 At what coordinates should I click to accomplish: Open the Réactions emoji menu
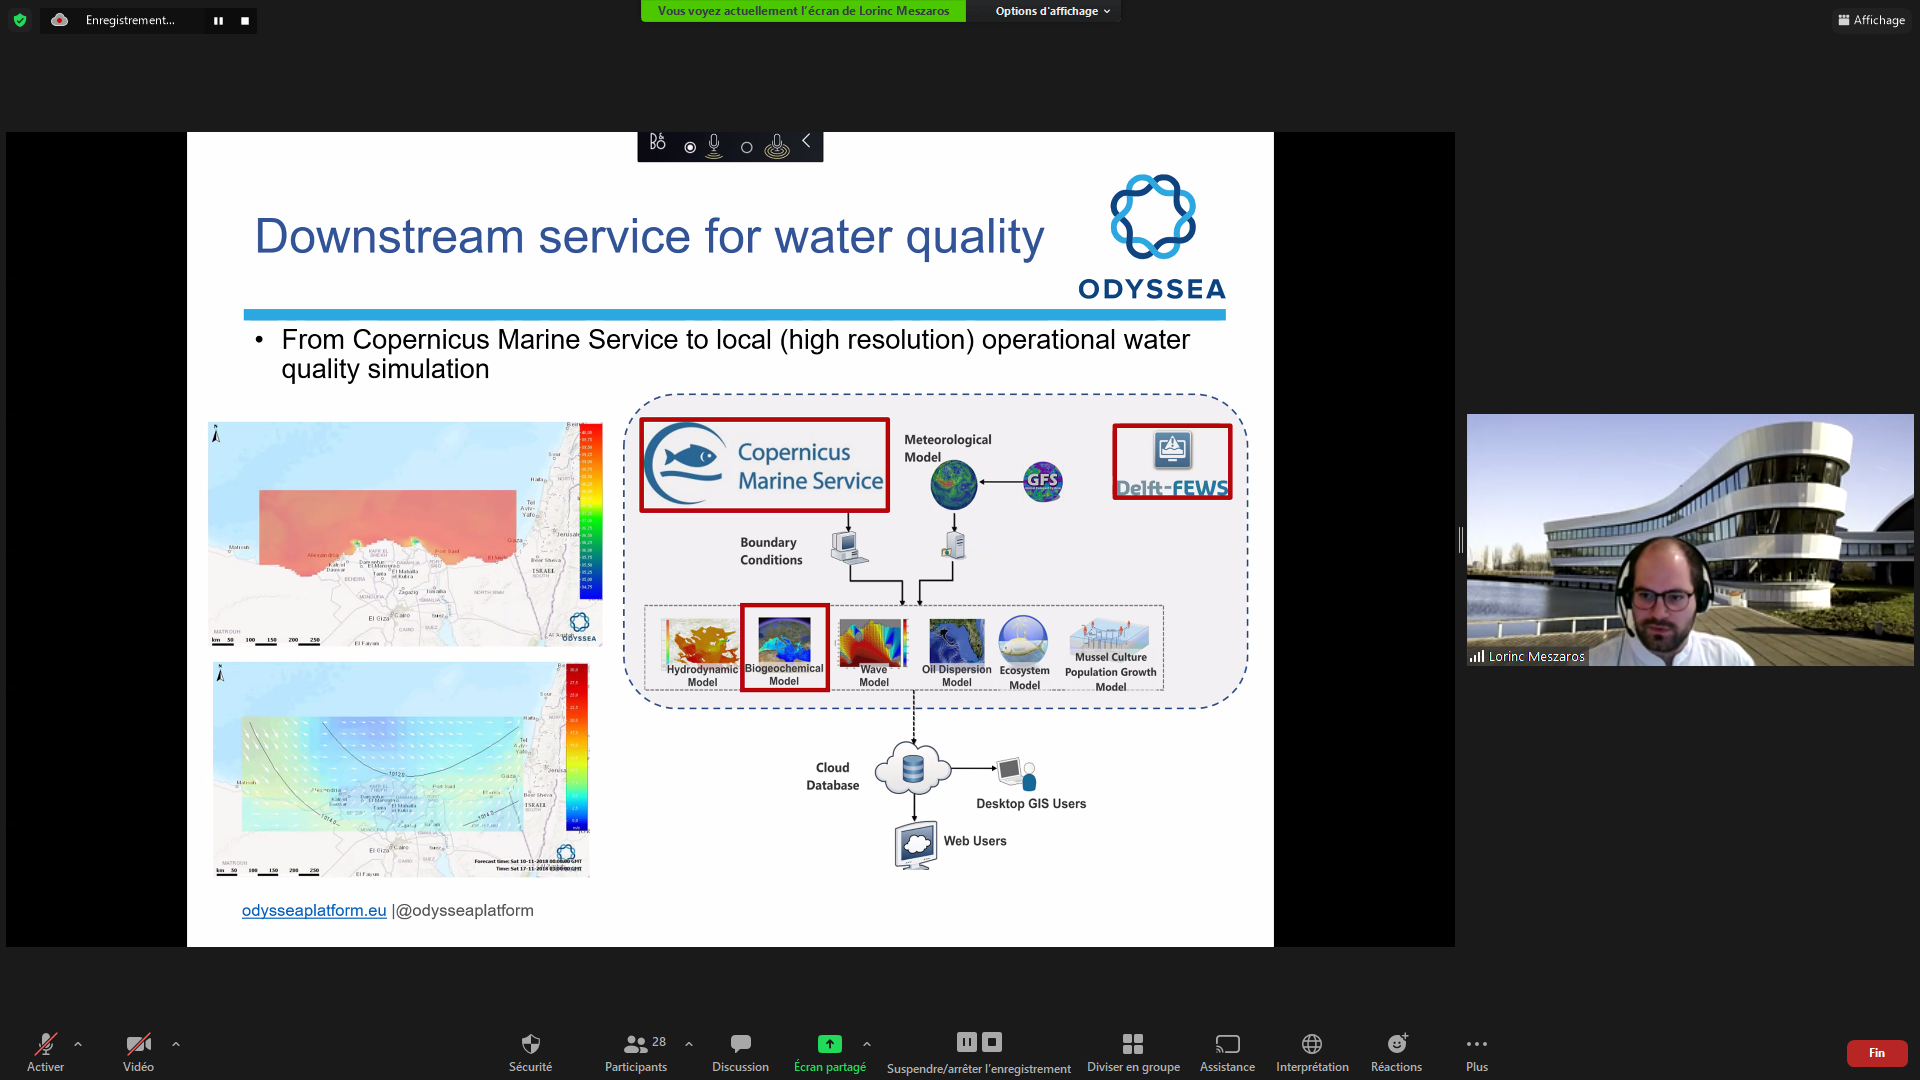point(1396,1044)
